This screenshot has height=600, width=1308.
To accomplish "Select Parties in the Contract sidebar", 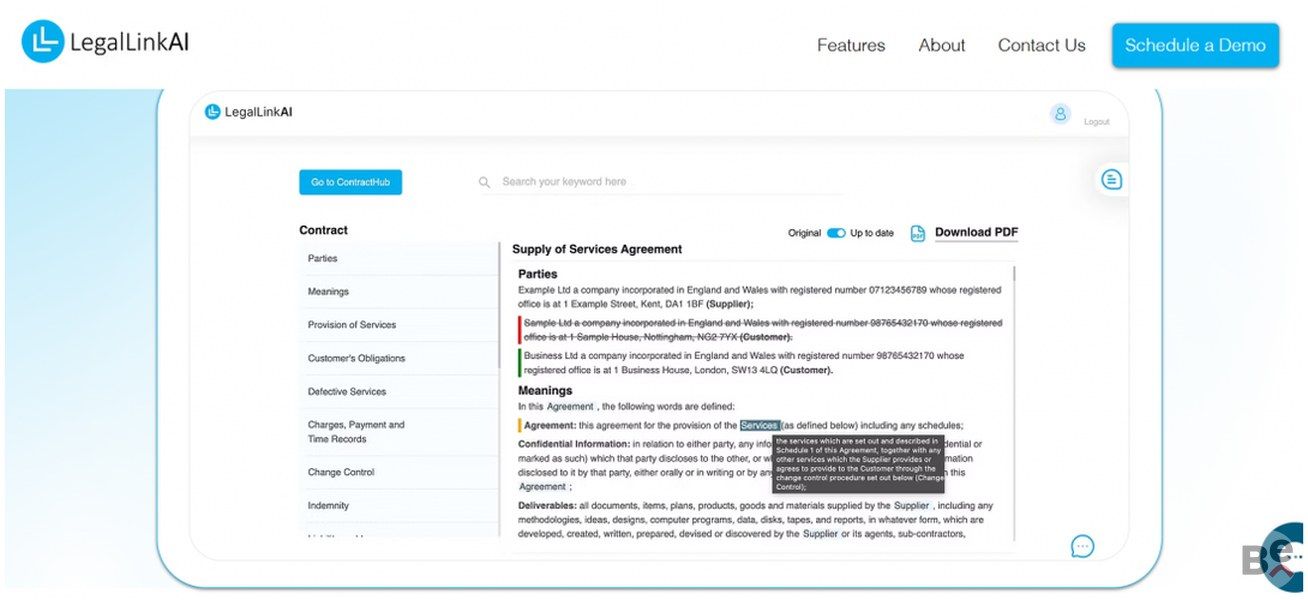I will 399,258.
